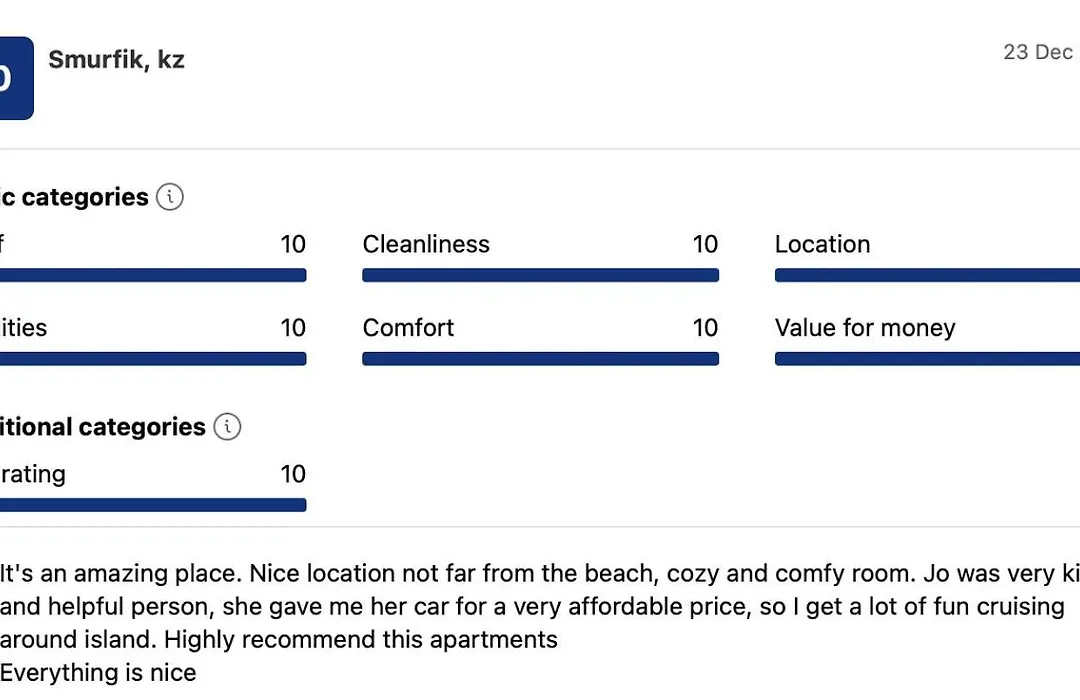Click the Cleanliness label
Viewport: 1080px width, 700px height.
click(426, 244)
